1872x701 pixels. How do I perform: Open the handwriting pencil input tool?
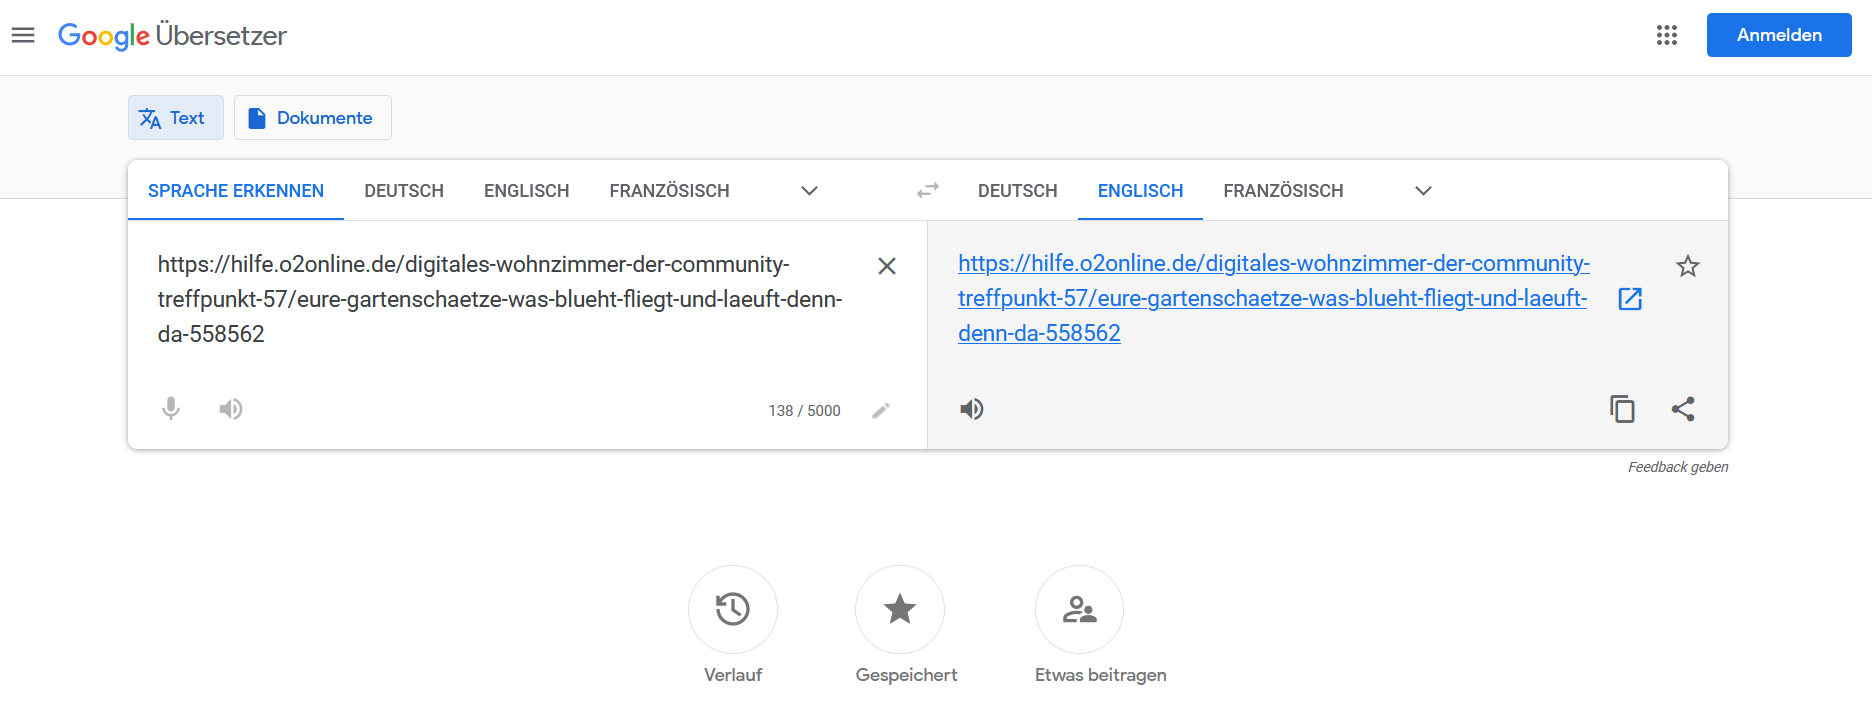pos(881,410)
